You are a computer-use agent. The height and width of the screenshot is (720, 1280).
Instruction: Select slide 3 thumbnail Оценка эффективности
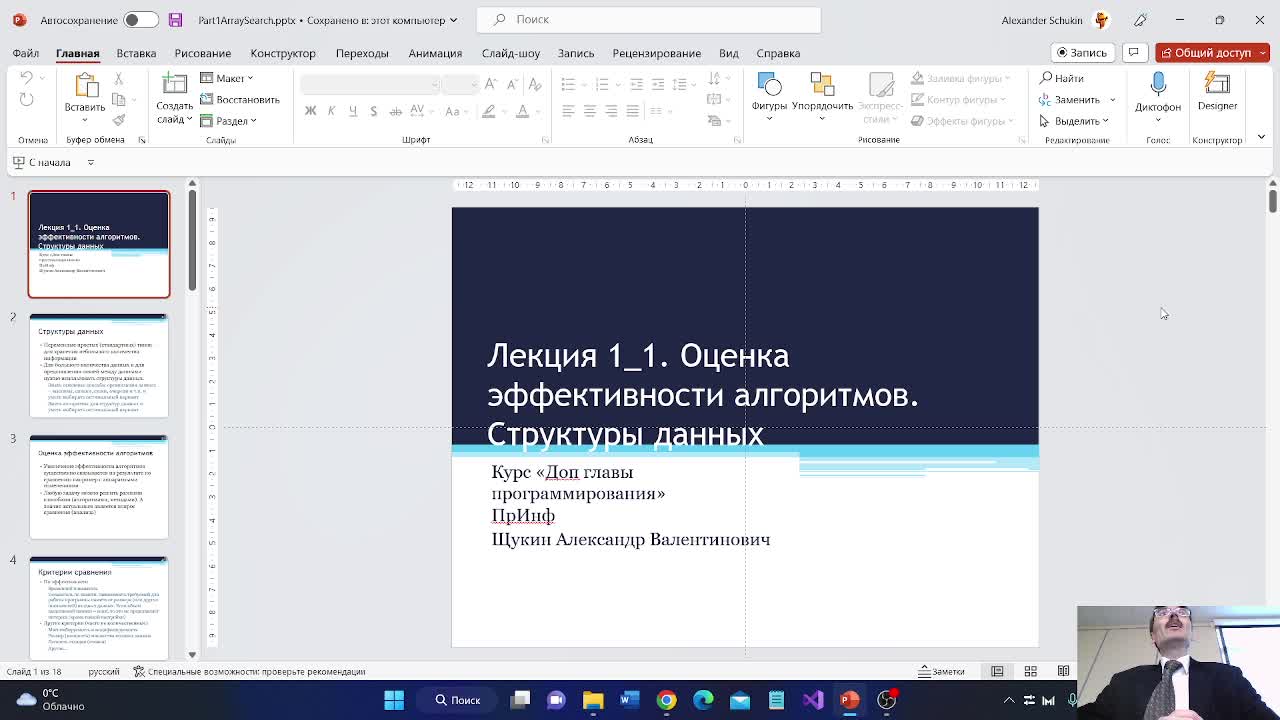99,487
